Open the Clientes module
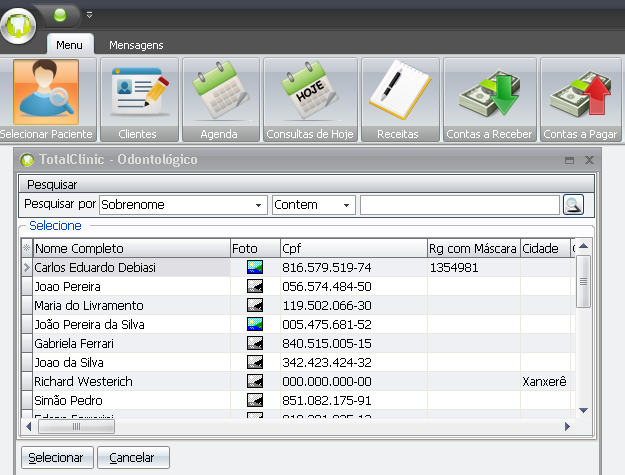625x475 pixels. [140, 100]
